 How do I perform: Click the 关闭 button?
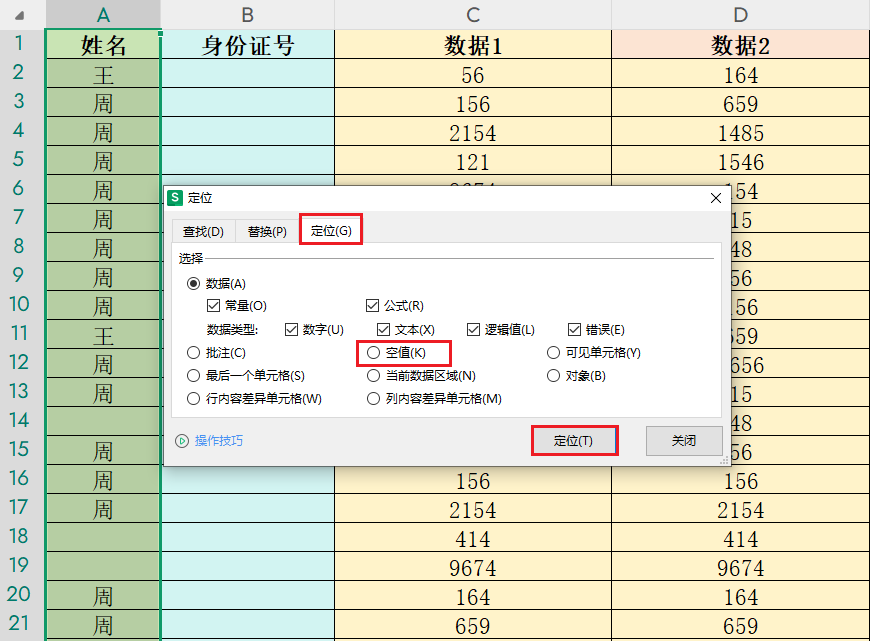pyautogui.click(x=684, y=439)
